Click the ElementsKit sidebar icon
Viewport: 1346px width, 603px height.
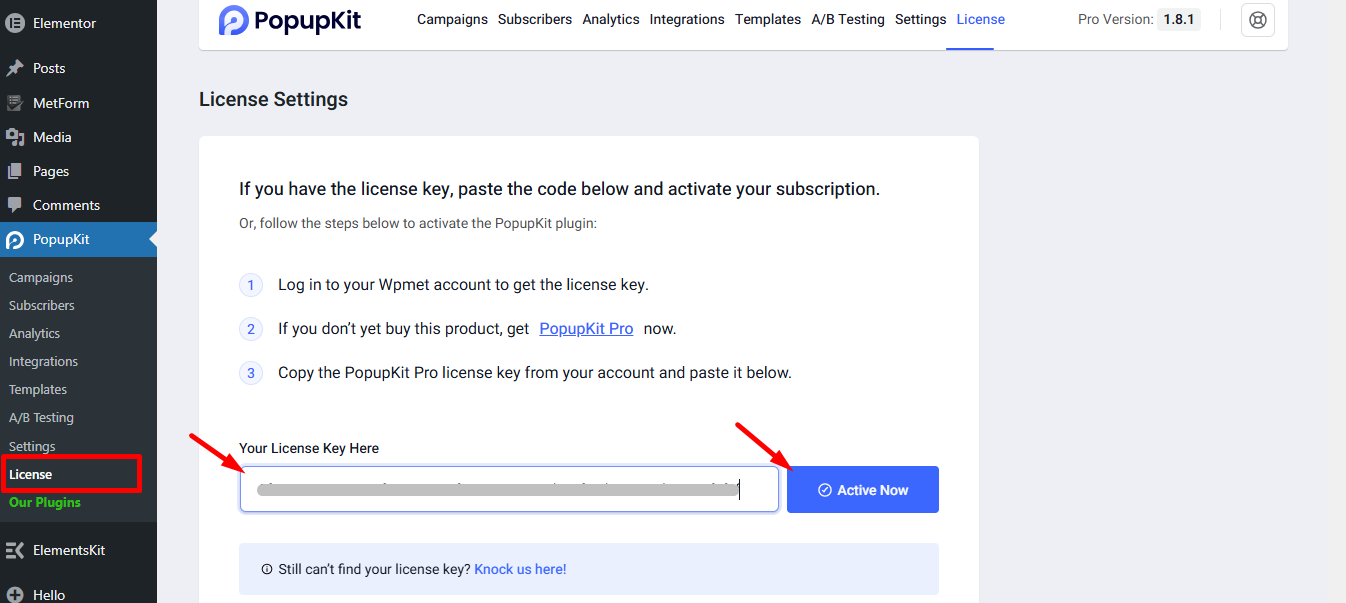(x=15, y=549)
